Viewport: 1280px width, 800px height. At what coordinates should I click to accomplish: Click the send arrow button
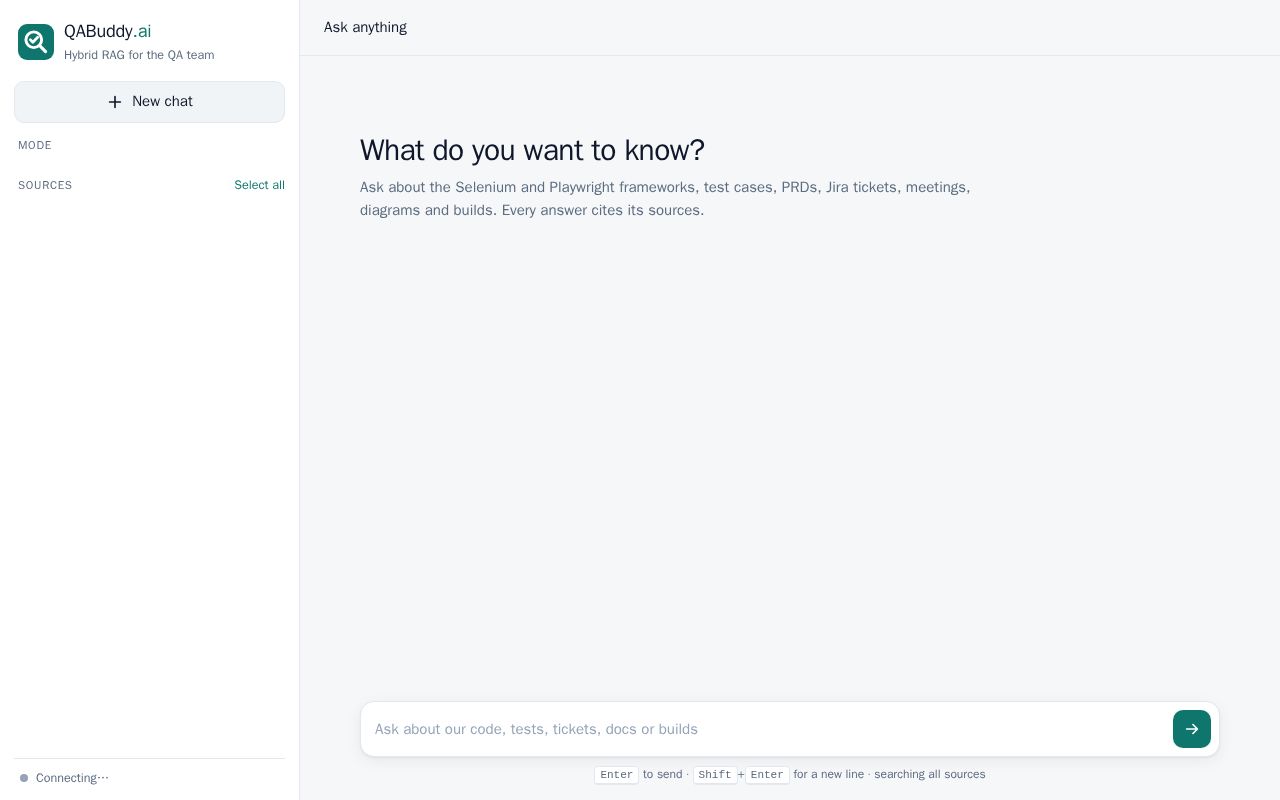click(x=1192, y=729)
